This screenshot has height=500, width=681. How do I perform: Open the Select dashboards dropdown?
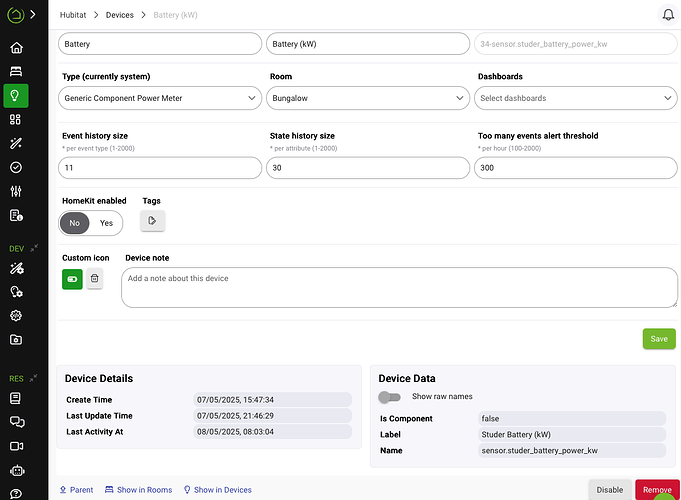pyautogui.click(x=575, y=98)
